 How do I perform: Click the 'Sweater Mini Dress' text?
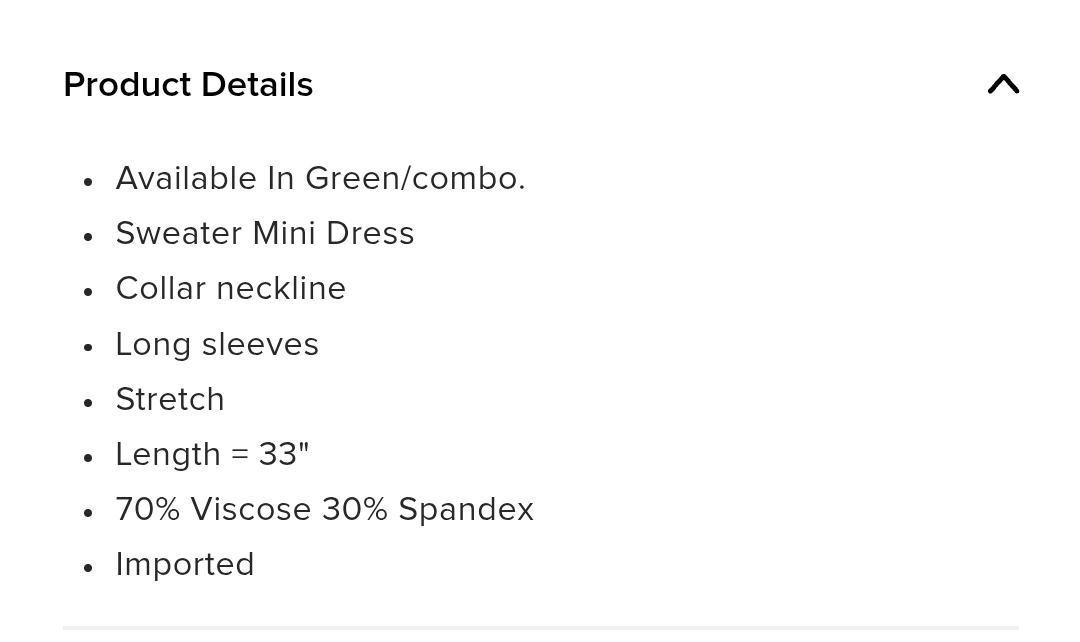coord(264,234)
